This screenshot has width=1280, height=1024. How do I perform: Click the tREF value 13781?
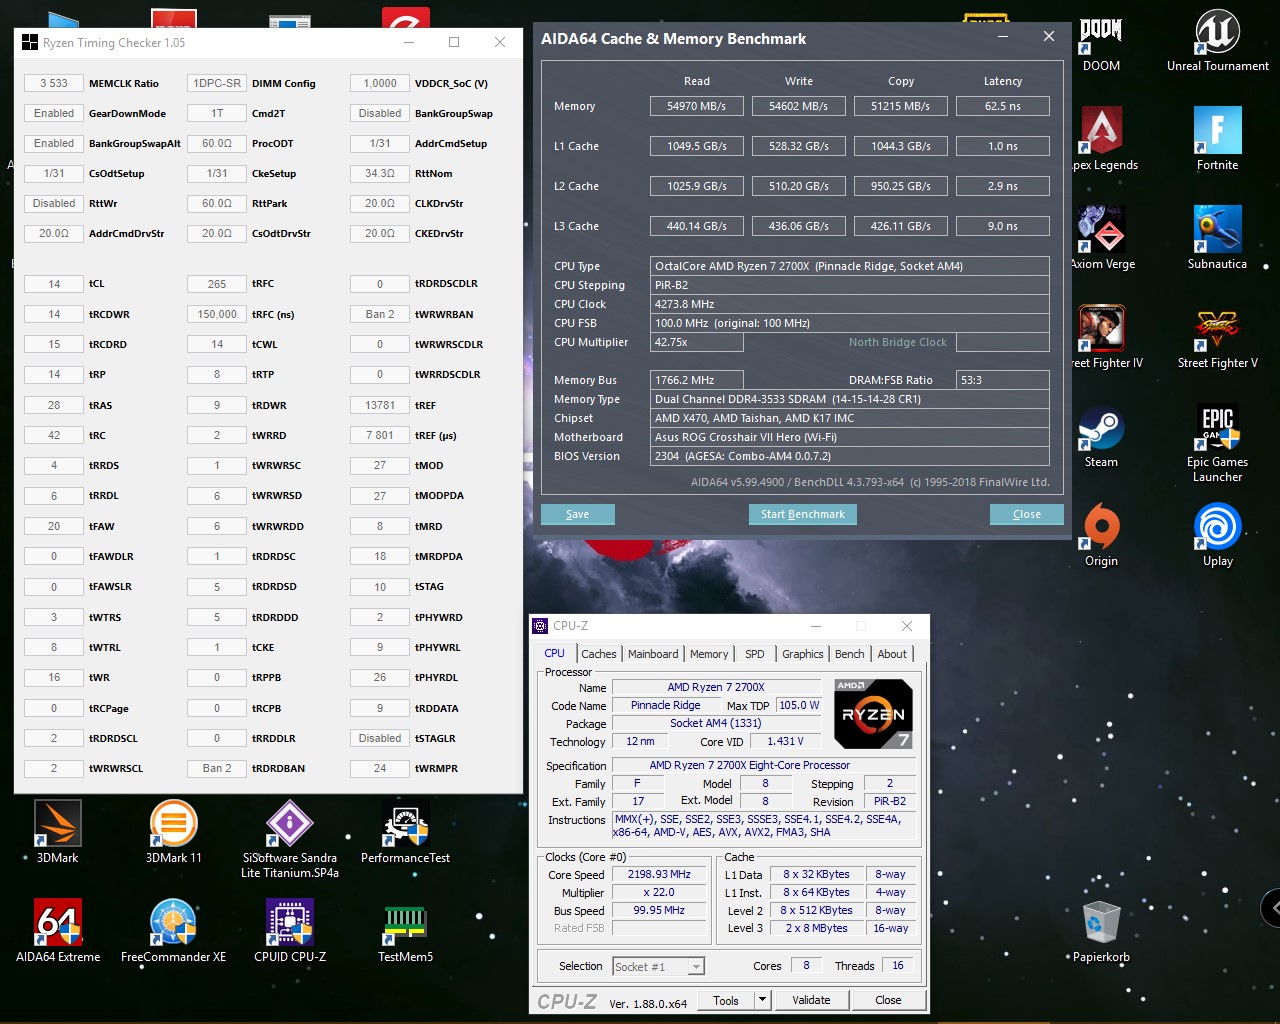point(380,405)
